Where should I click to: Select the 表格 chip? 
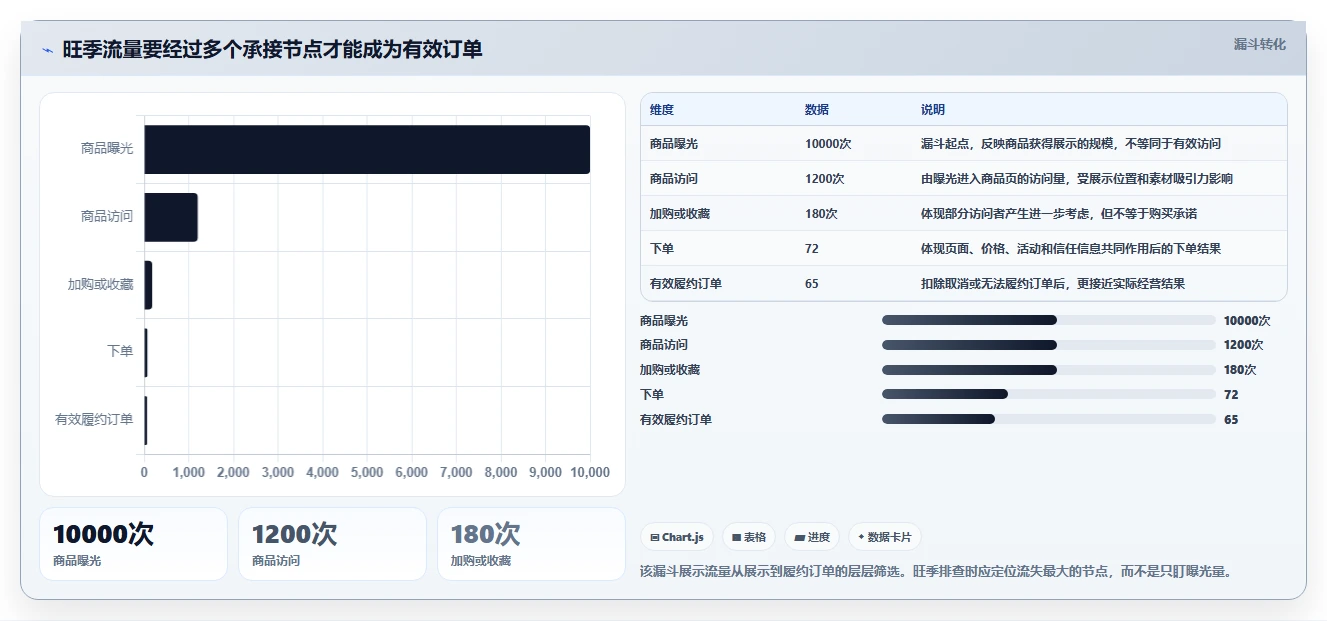click(x=749, y=537)
